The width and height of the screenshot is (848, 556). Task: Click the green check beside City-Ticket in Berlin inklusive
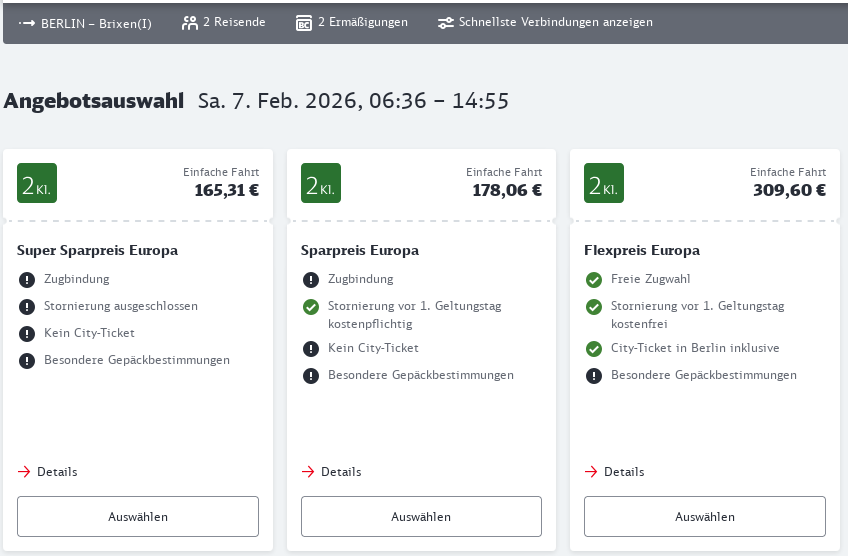pos(593,349)
